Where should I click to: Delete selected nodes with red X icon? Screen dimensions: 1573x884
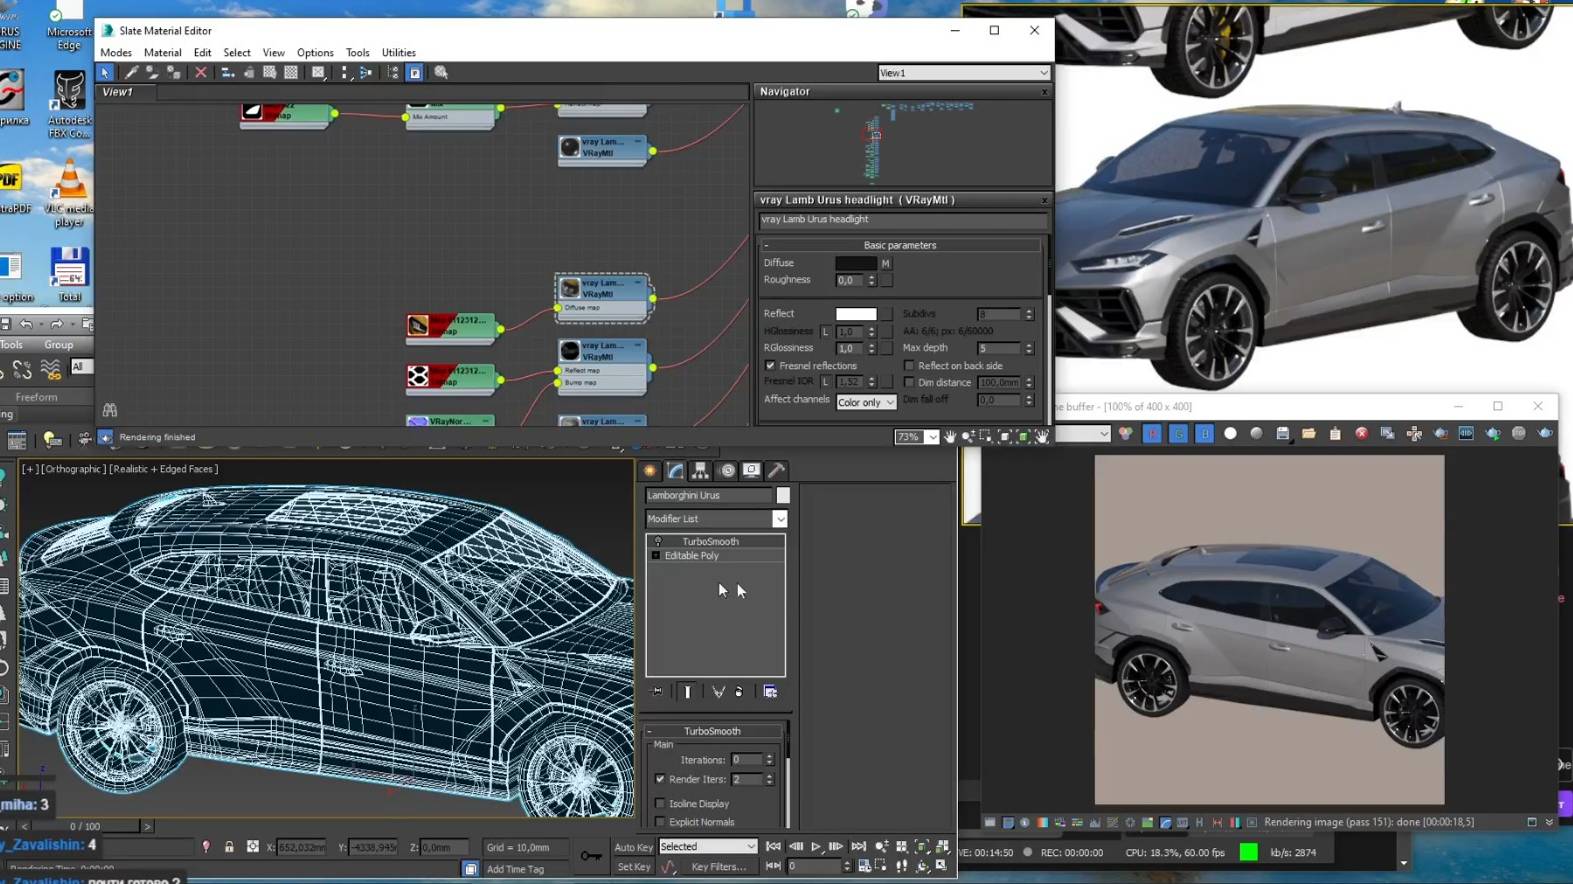pyautogui.click(x=201, y=72)
